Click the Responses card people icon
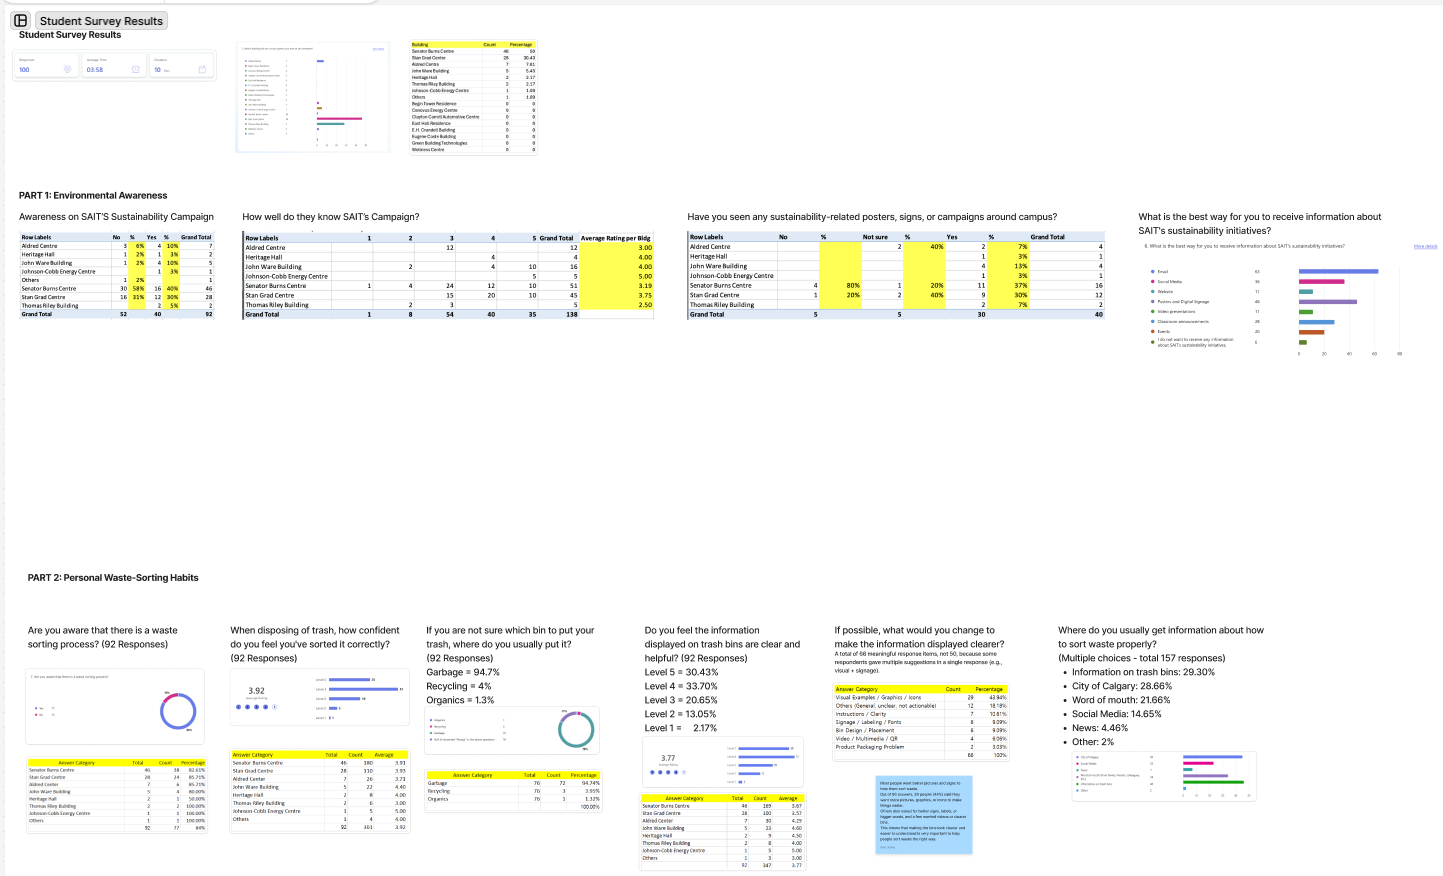The image size is (1443, 876). (67, 69)
